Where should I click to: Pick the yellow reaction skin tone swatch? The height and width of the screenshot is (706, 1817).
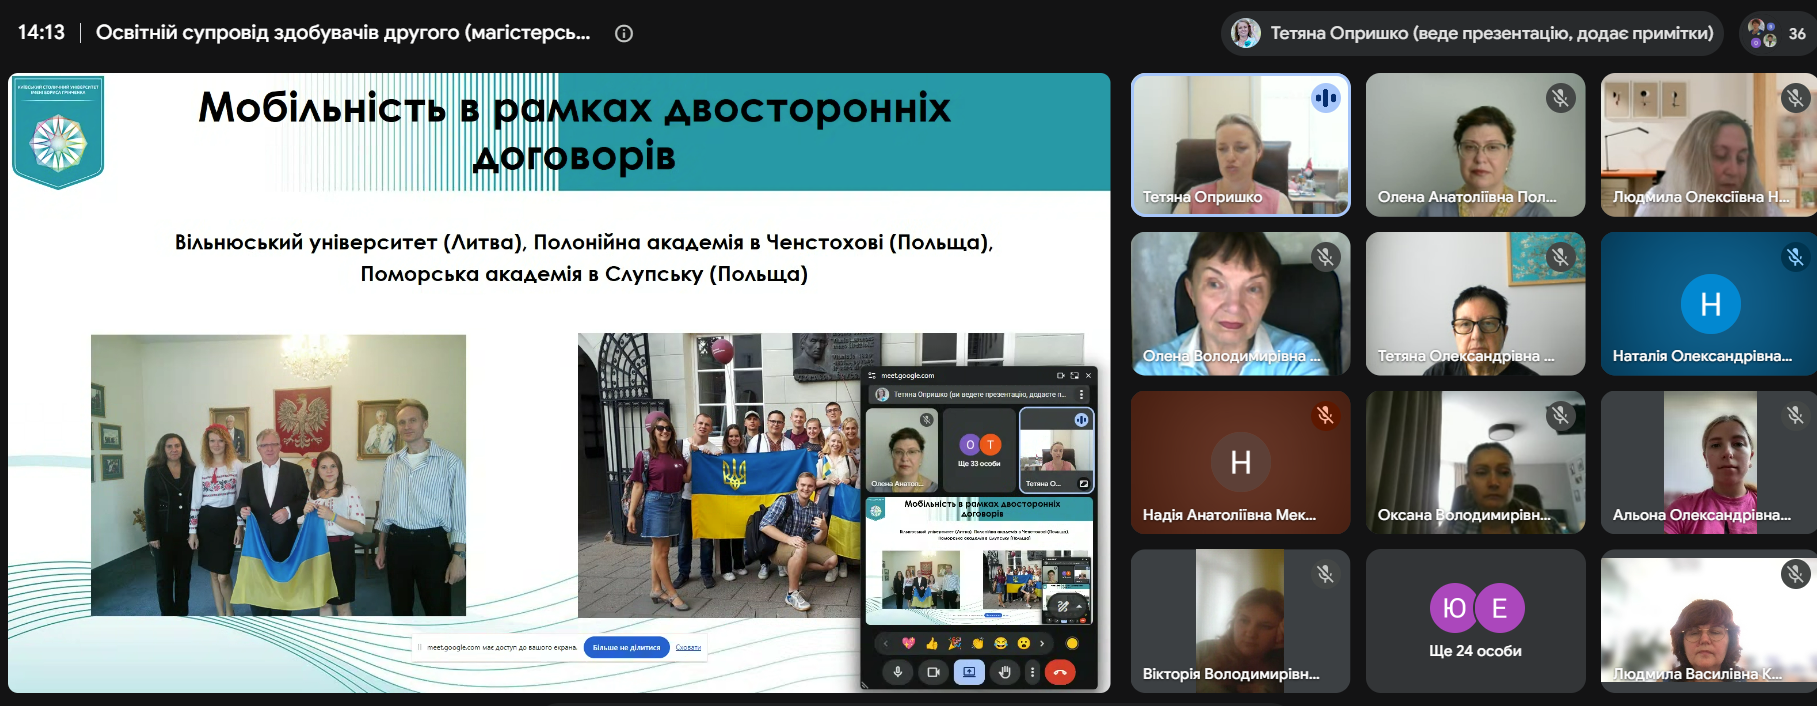[1072, 643]
